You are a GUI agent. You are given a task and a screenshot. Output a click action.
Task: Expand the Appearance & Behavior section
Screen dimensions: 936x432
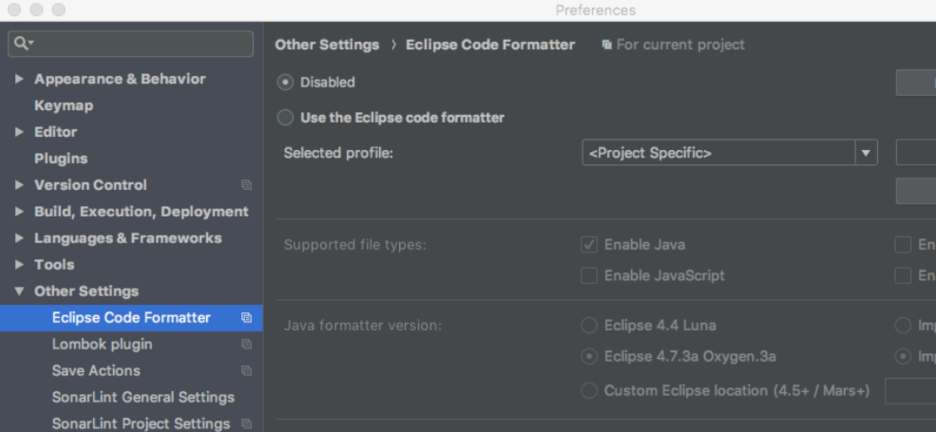point(19,79)
